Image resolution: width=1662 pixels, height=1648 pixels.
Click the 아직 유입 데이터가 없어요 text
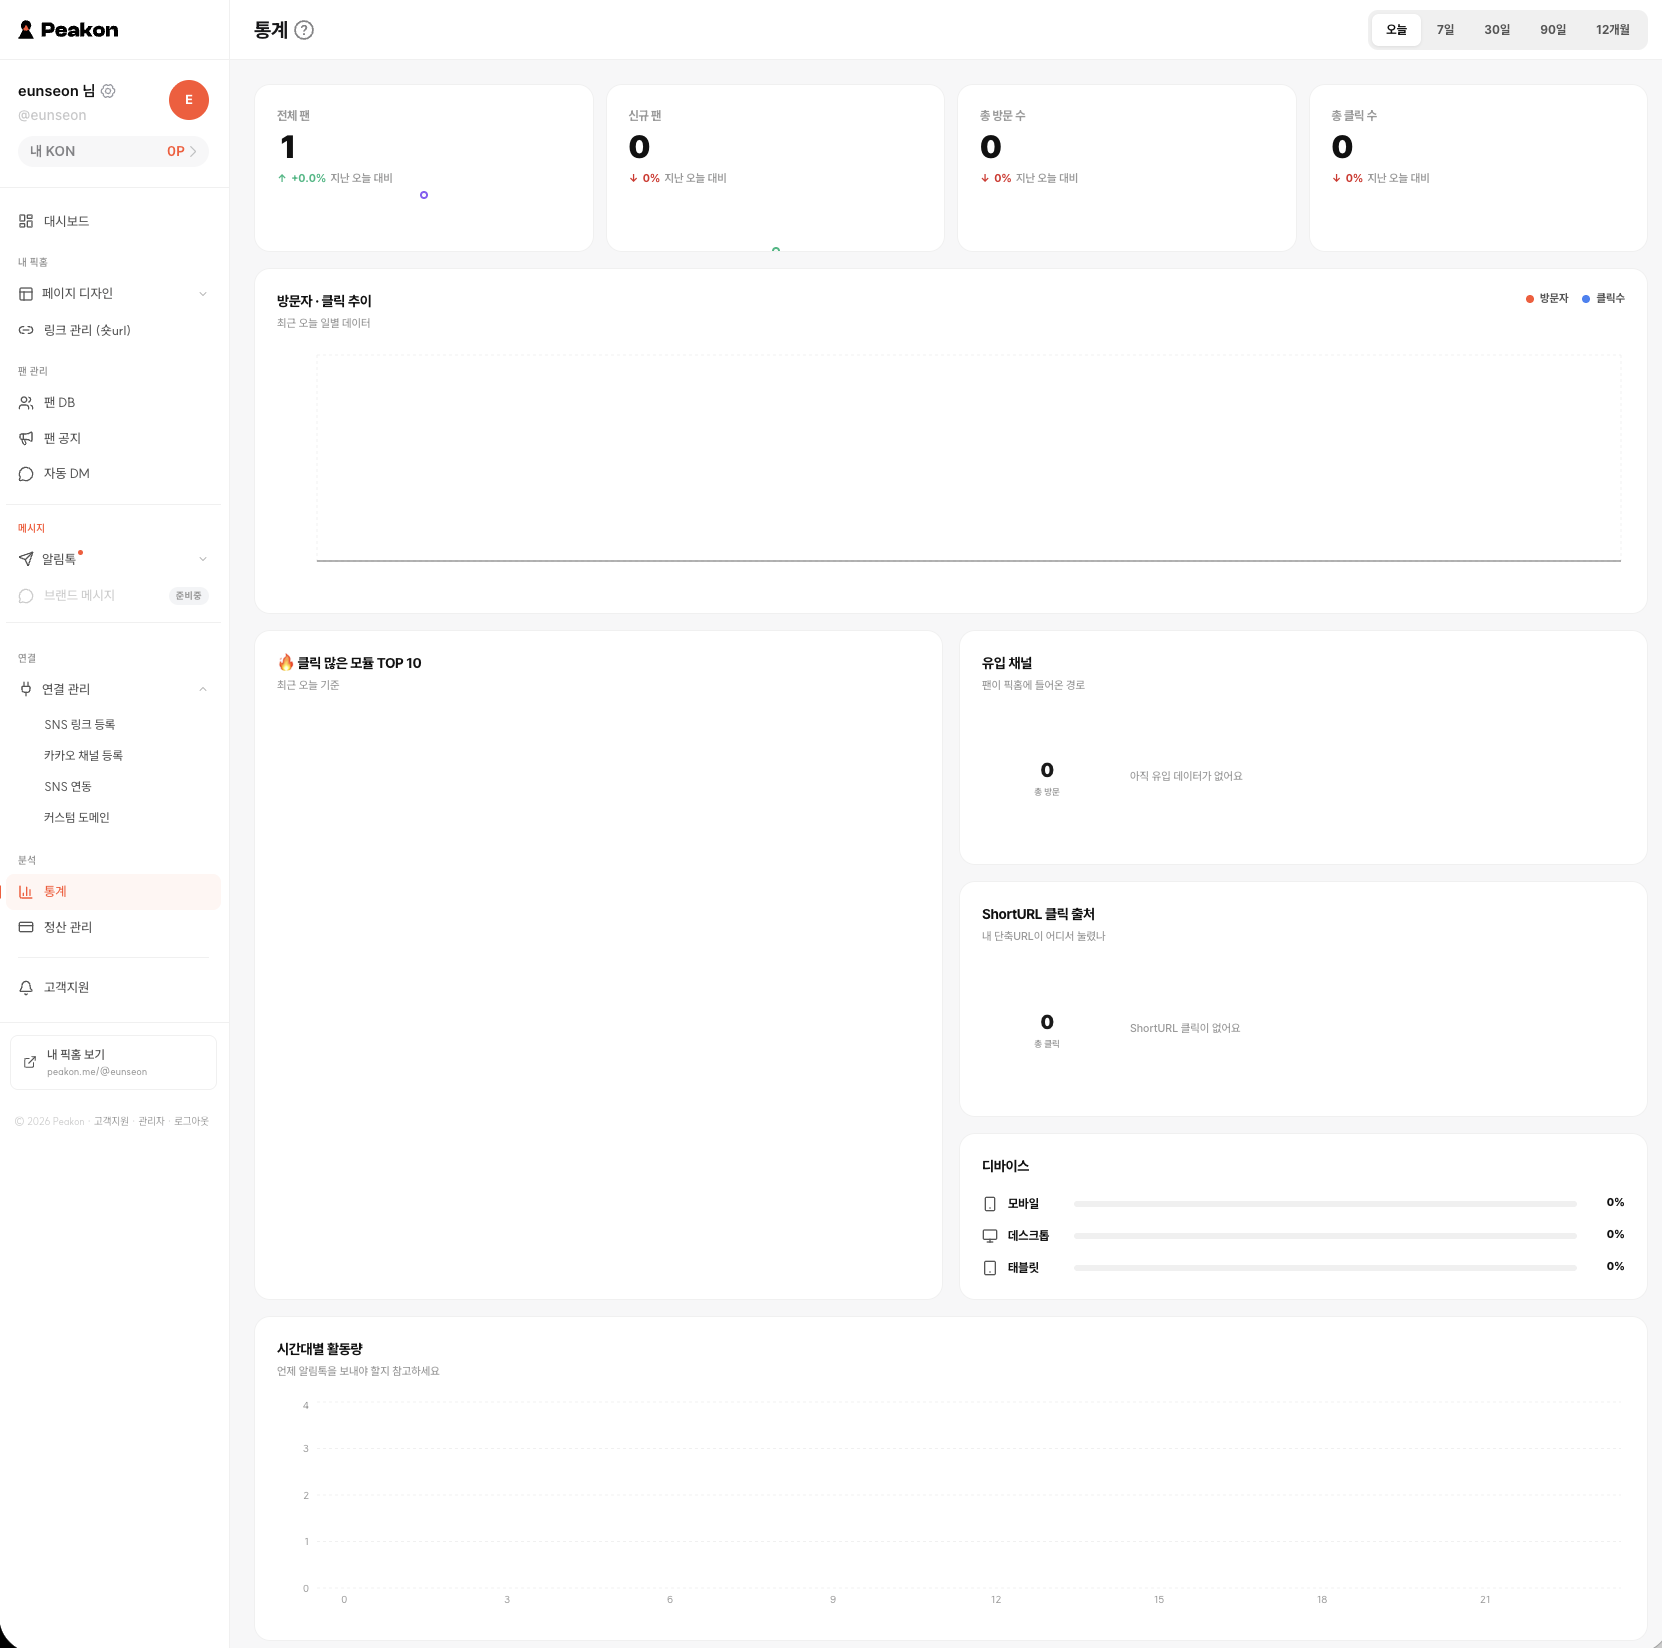point(1186,776)
